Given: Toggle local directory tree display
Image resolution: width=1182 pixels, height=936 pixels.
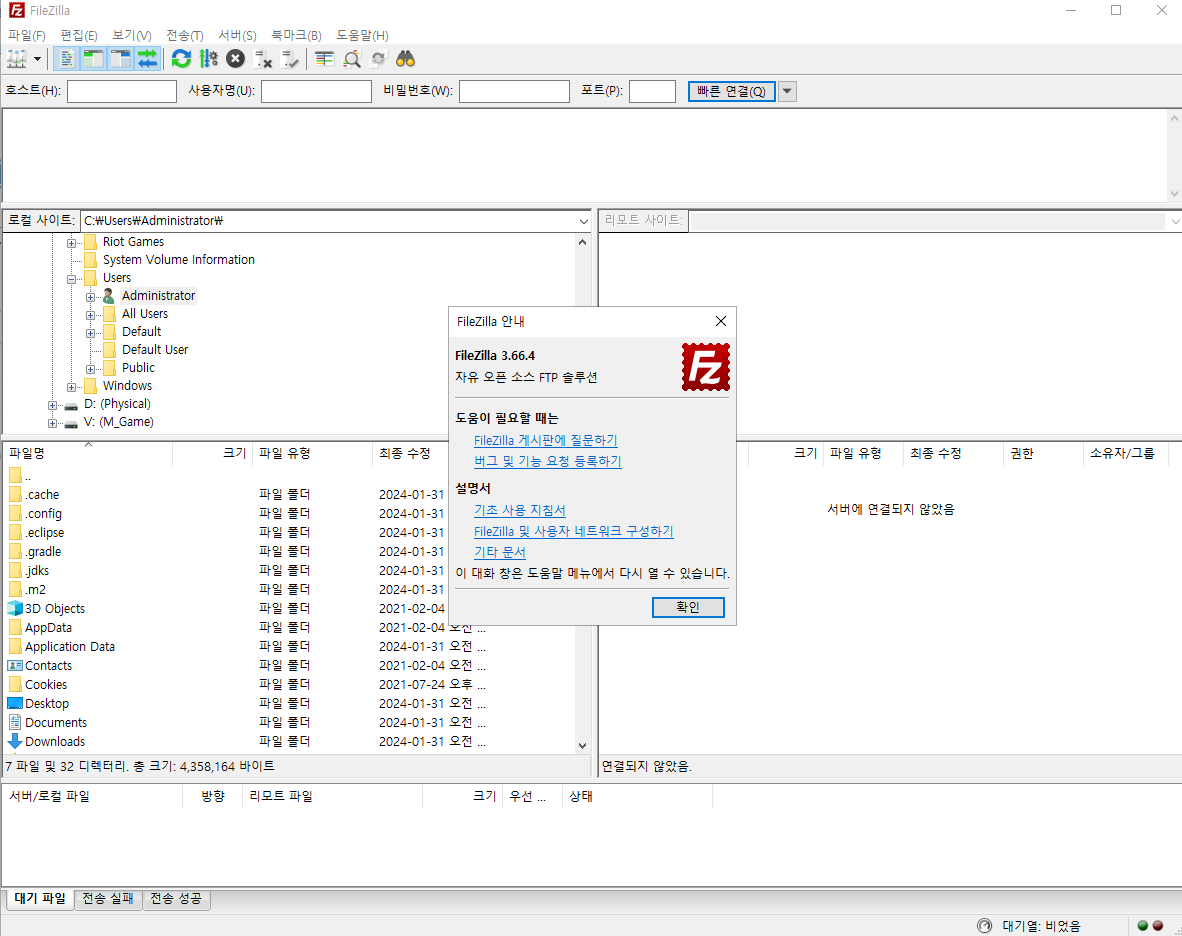Looking at the screenshot, I should 93,59.
